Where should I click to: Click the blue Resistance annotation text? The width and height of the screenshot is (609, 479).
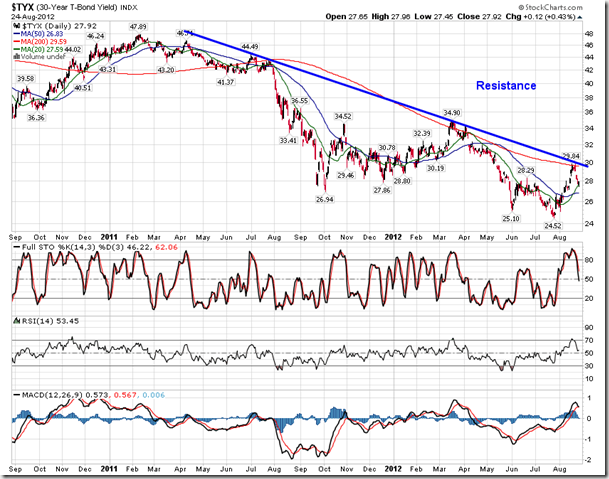(x=505, y=86)
